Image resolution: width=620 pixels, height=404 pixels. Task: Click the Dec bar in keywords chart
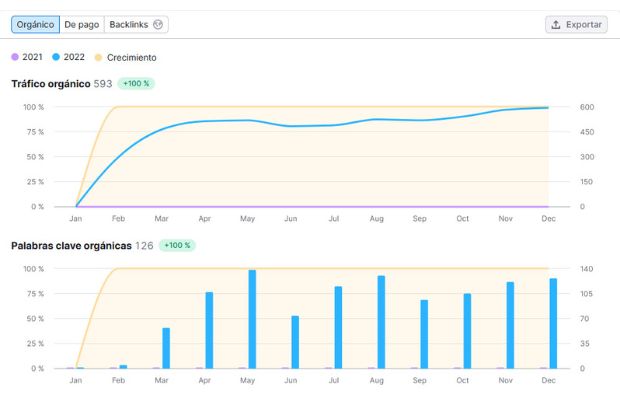tap(553, 323)
